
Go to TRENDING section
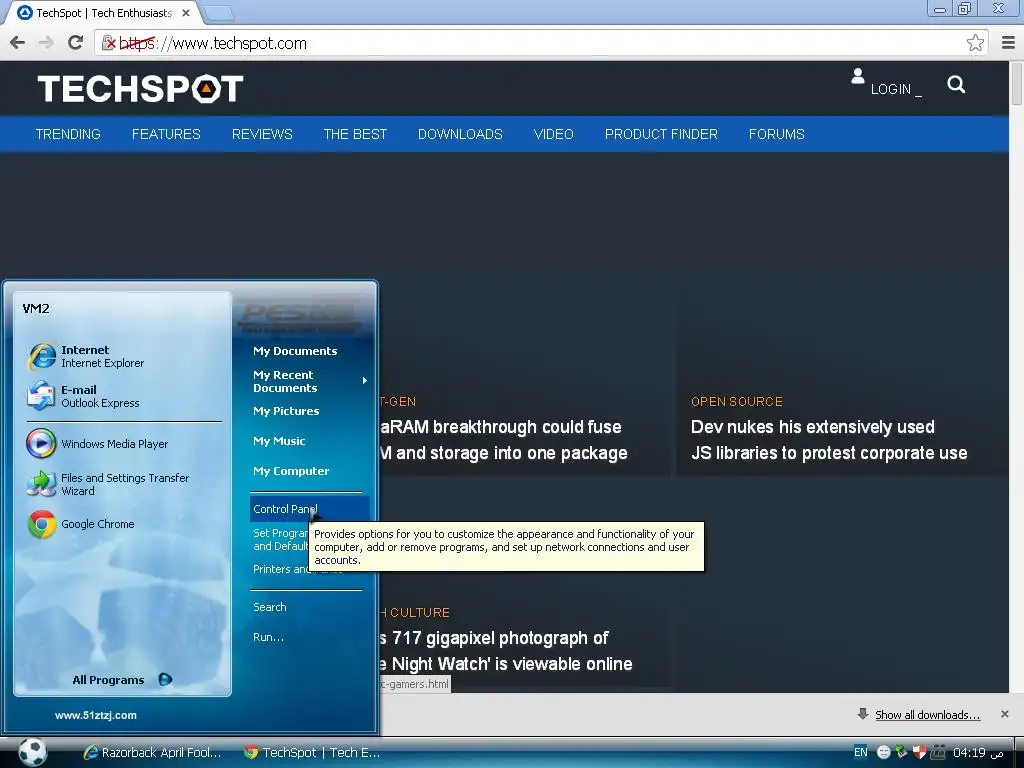(68, 135)
